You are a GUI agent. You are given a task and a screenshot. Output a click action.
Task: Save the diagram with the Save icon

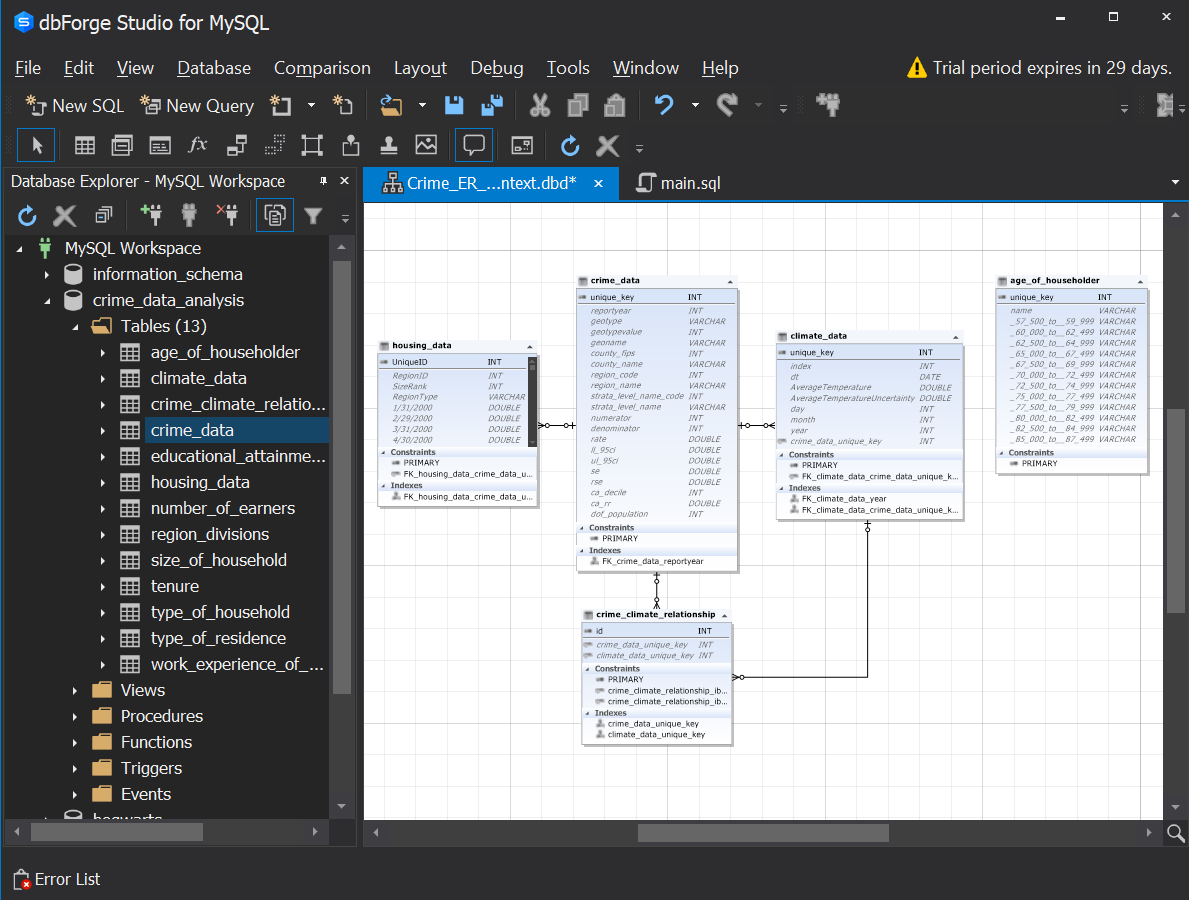[454, 105]
